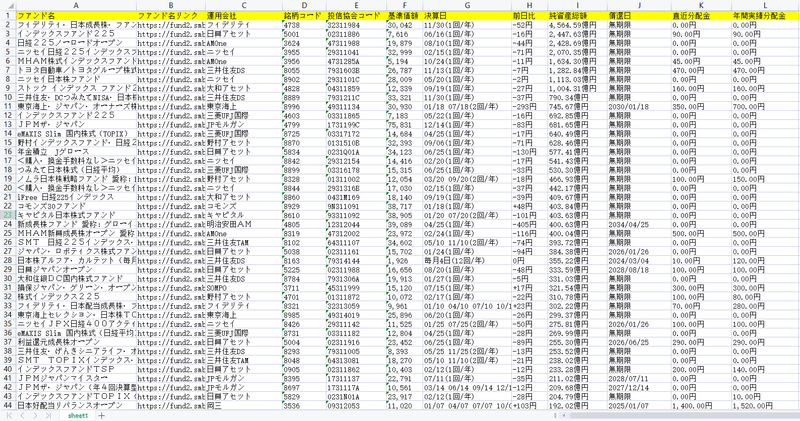Select the annual dividend cell 1,520.00円
800x421 pixels.
click(x=765, y=405)
